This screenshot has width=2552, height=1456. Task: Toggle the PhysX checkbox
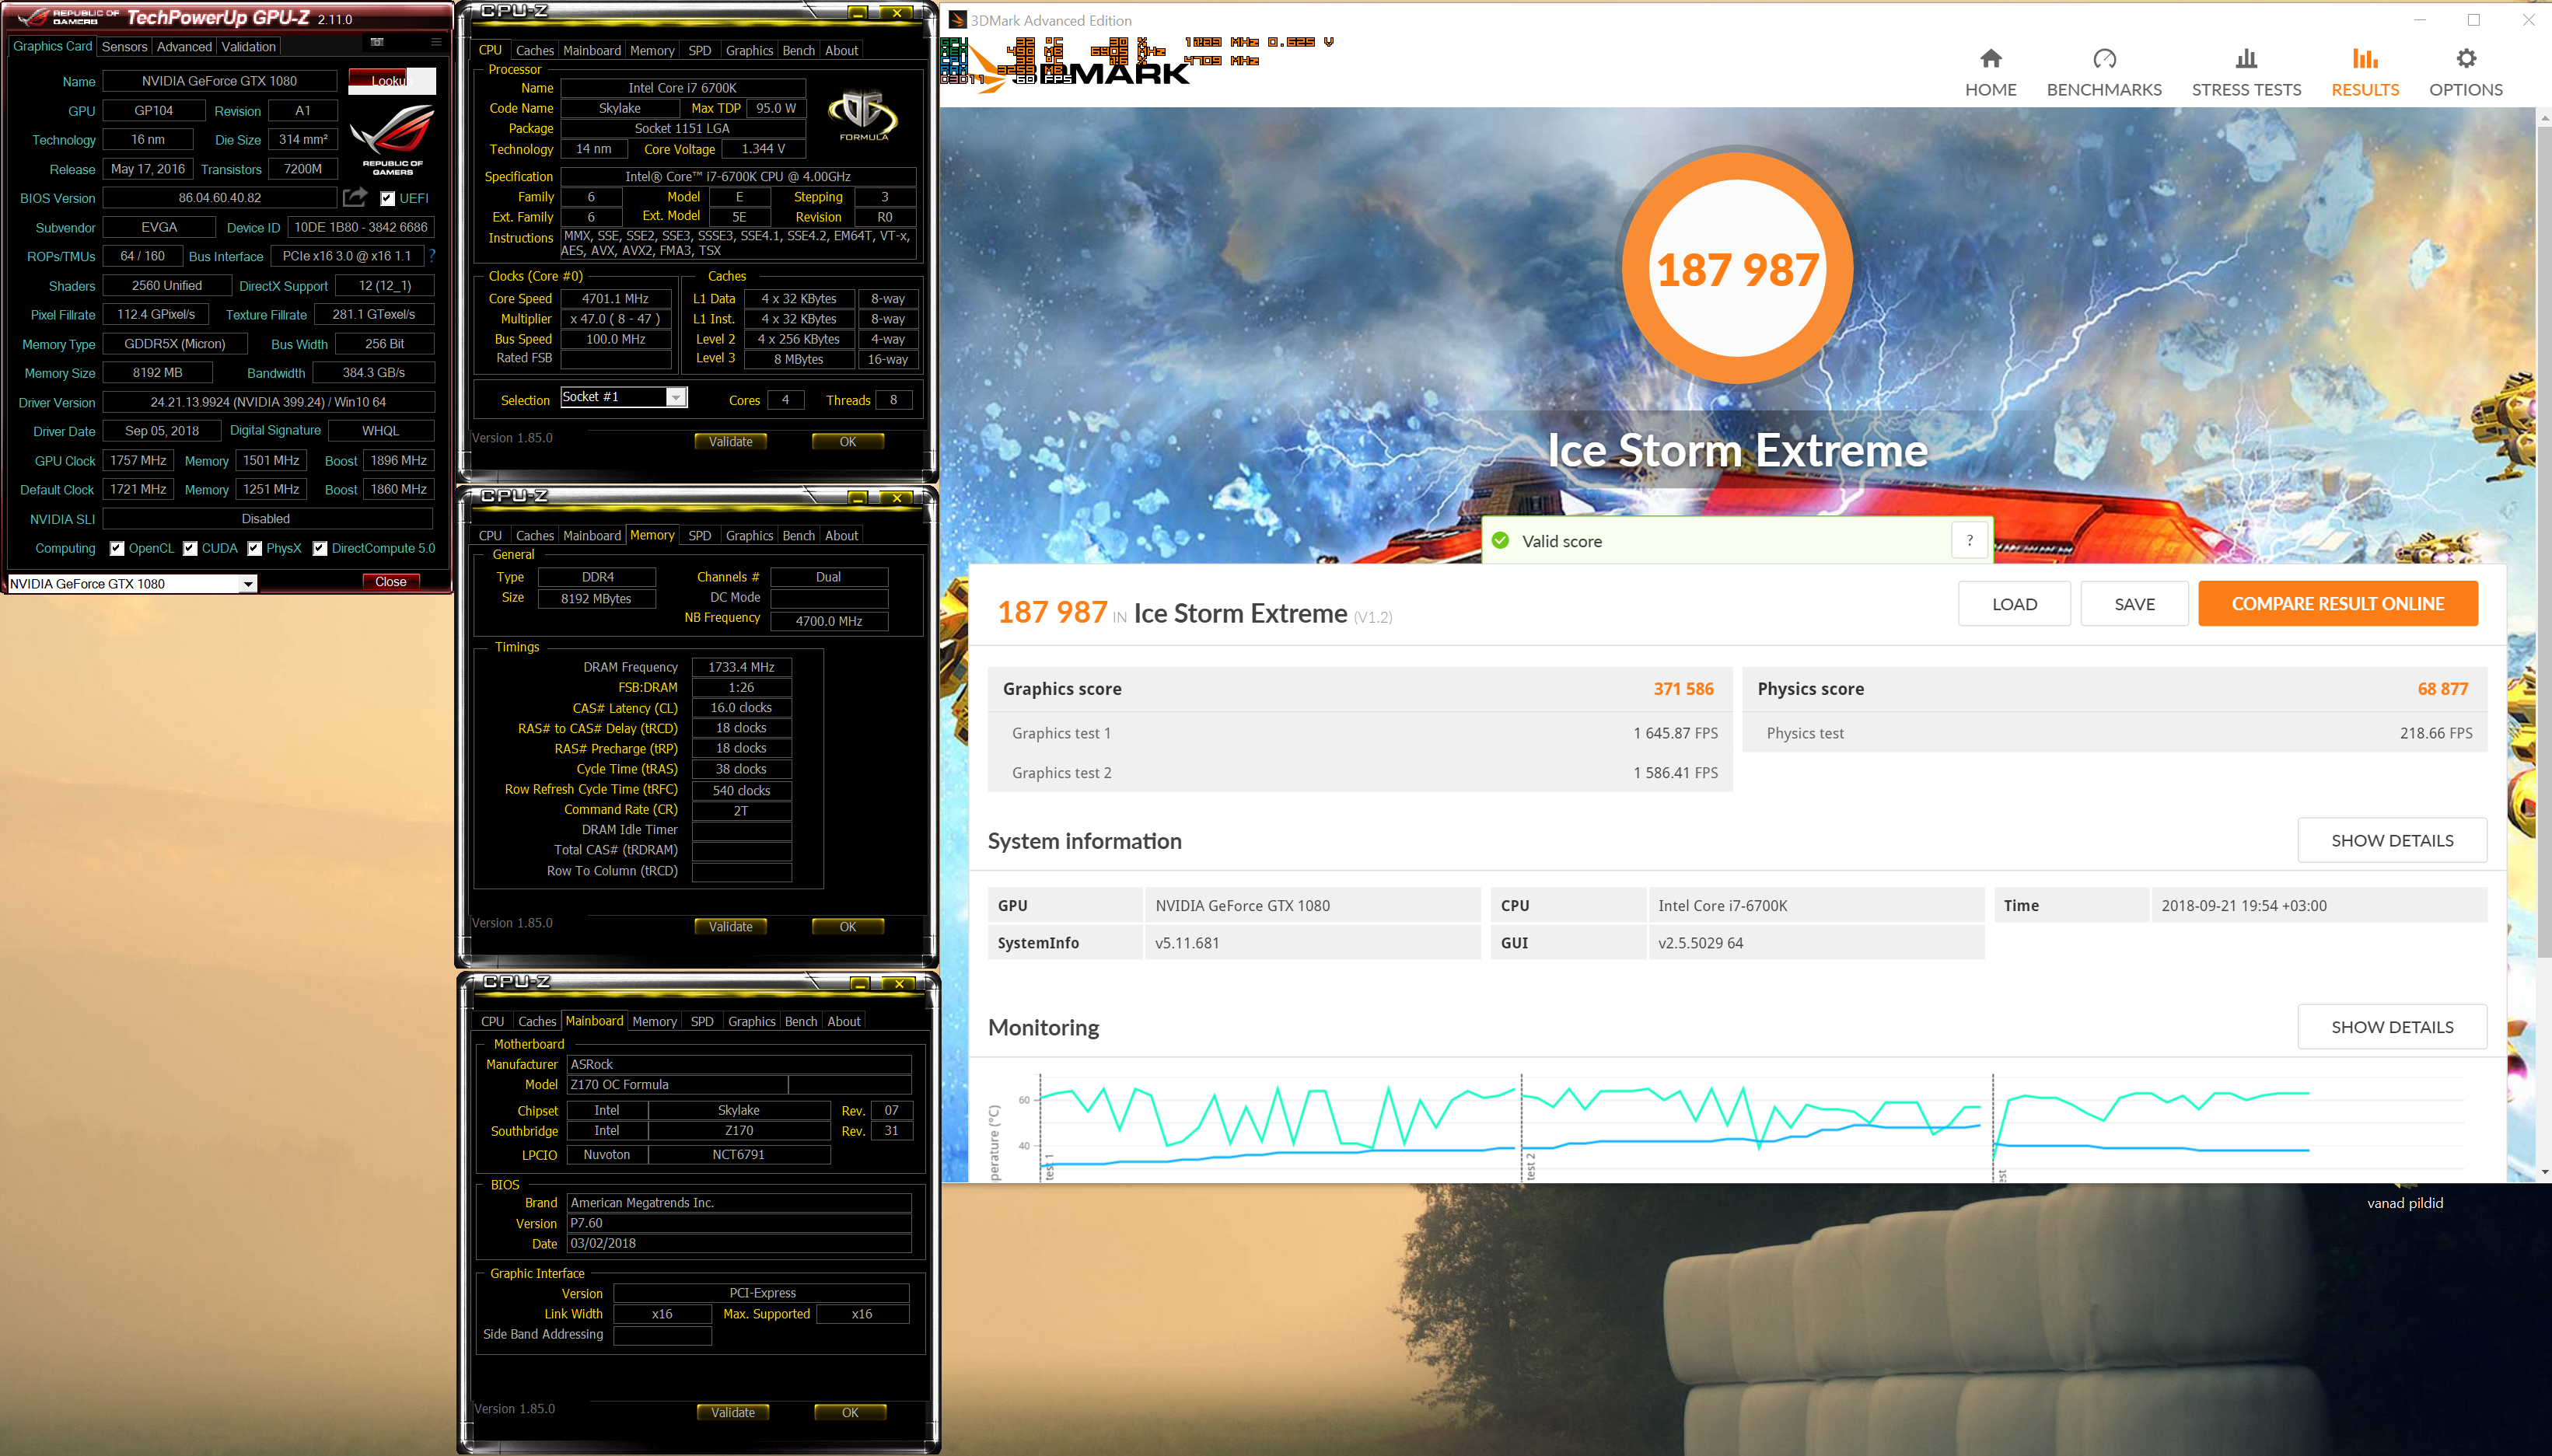coord(255,548)
